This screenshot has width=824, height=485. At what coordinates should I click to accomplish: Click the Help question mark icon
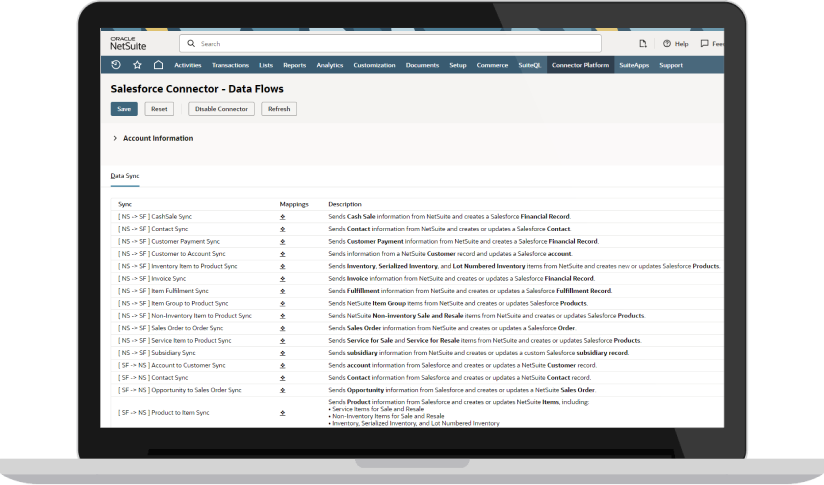667,44
